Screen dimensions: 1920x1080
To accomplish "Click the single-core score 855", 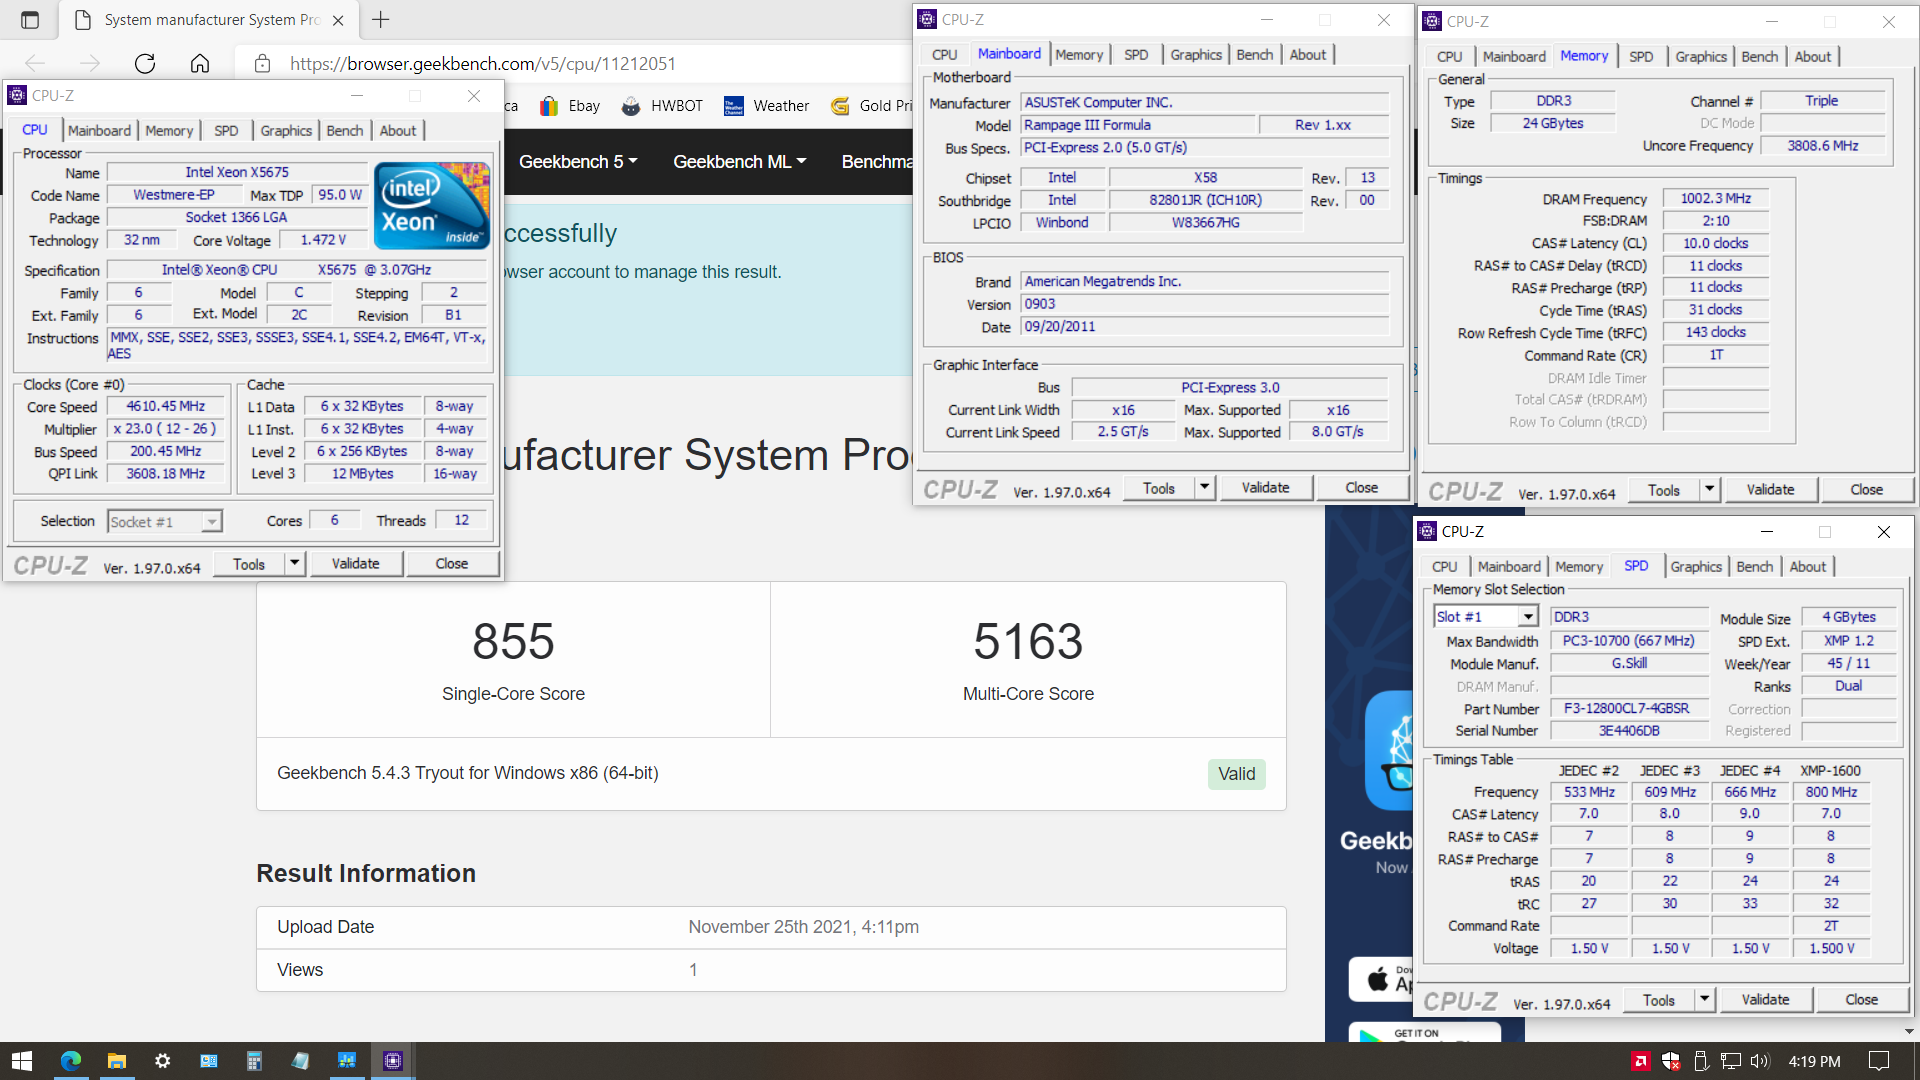I will pos(513,641).
